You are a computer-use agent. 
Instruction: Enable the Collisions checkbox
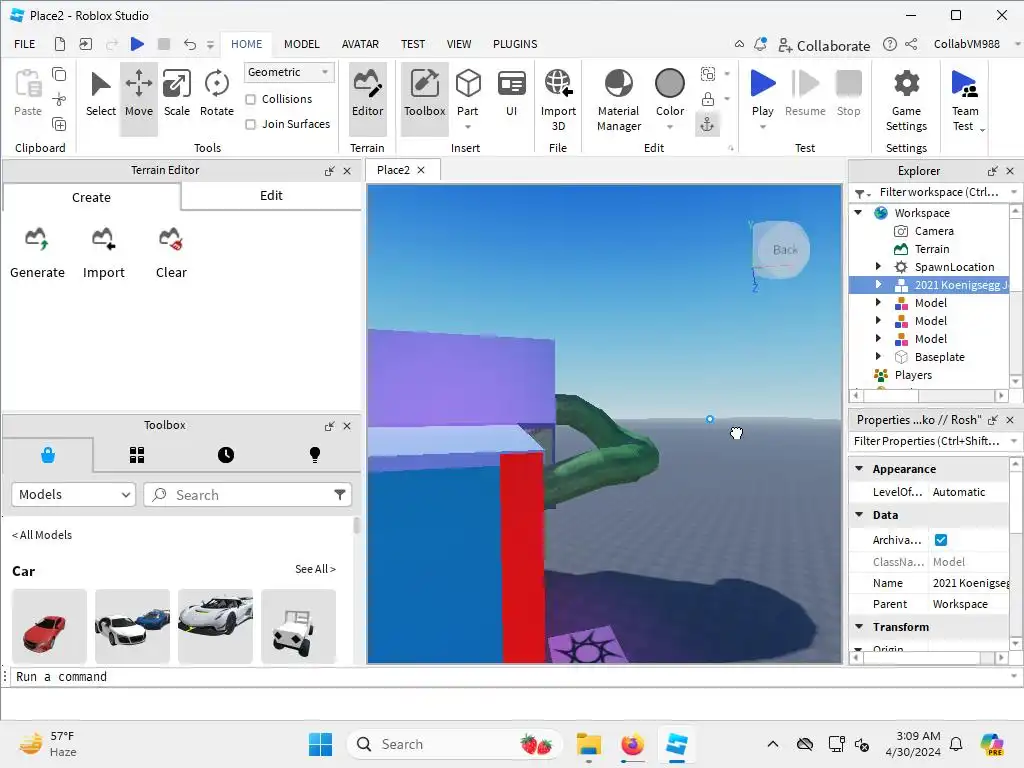(x=250, y=99)
